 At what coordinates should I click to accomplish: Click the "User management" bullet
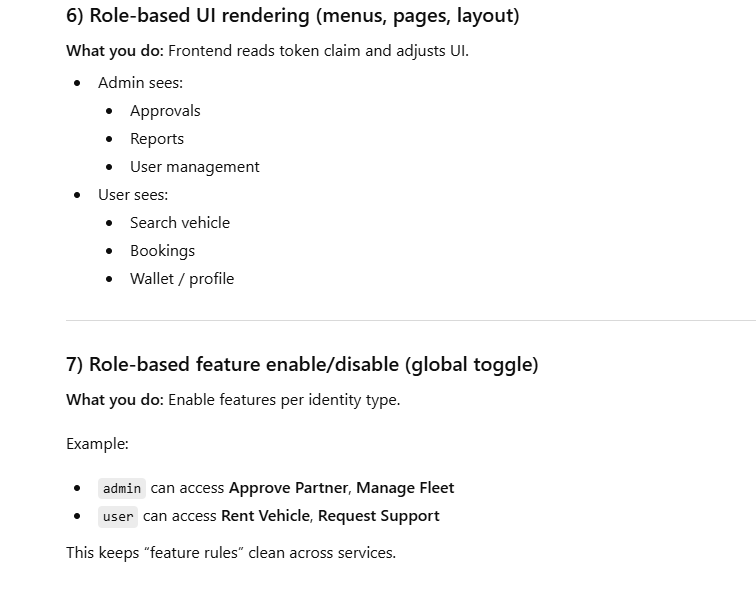(x=194, y=167)
